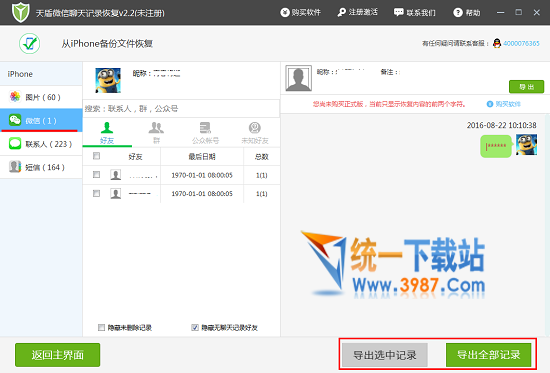Select the 图片 (60) photos item
Screen dimensions: 550x373
point(41,97)
